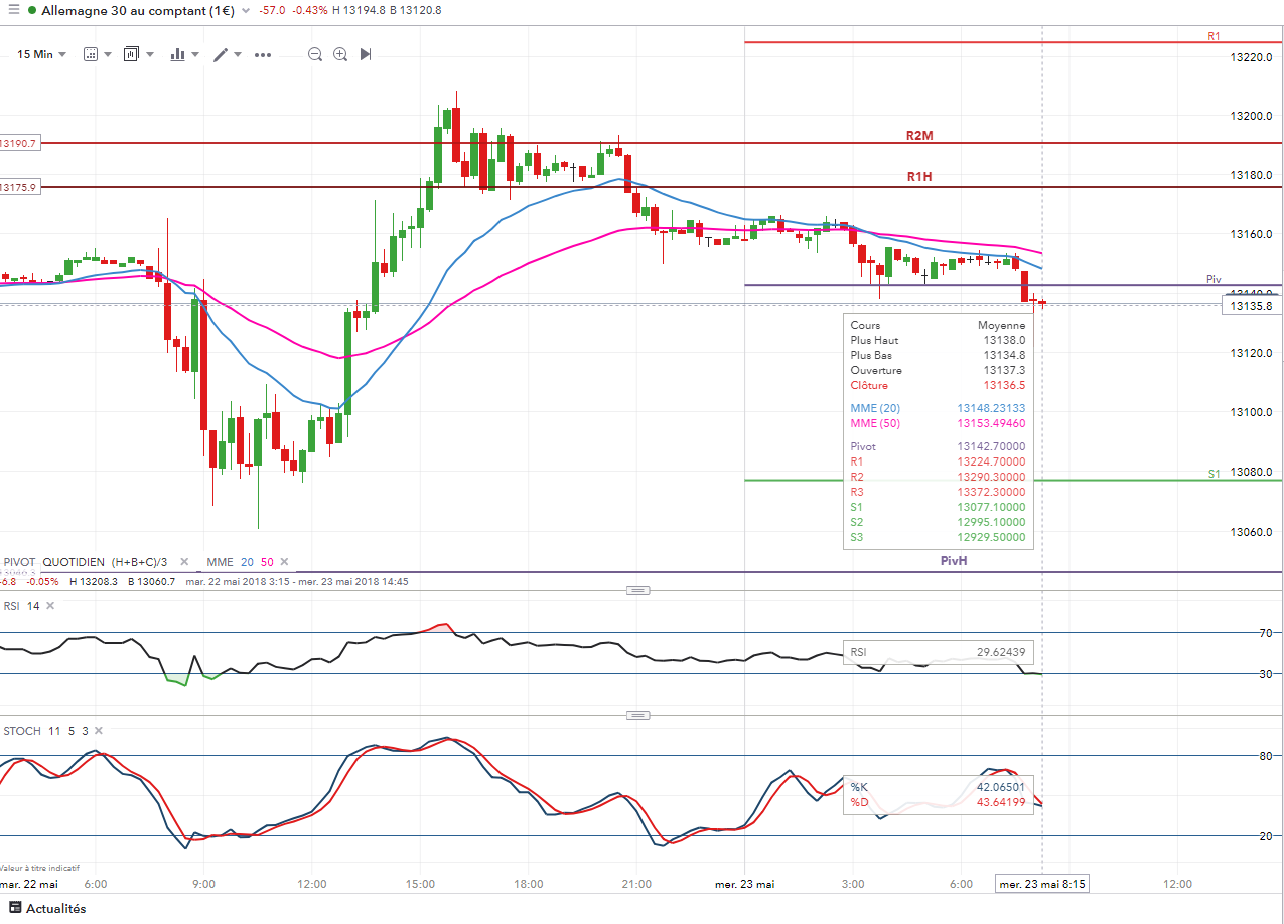This screenshot has height=924, width=1284.
Task: Click the 13175.9 price level label
Action: (x=19, y=187)
